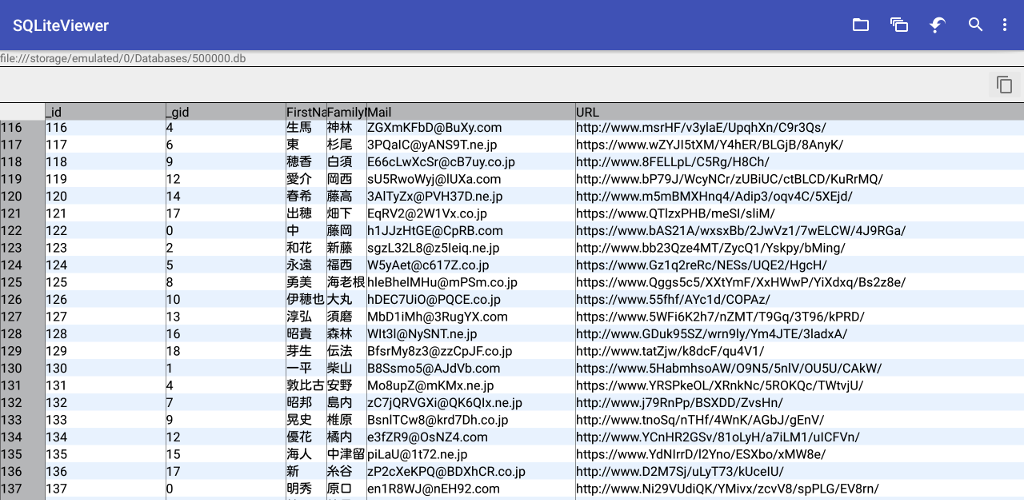Select the FirstName column header

point(305,112)
